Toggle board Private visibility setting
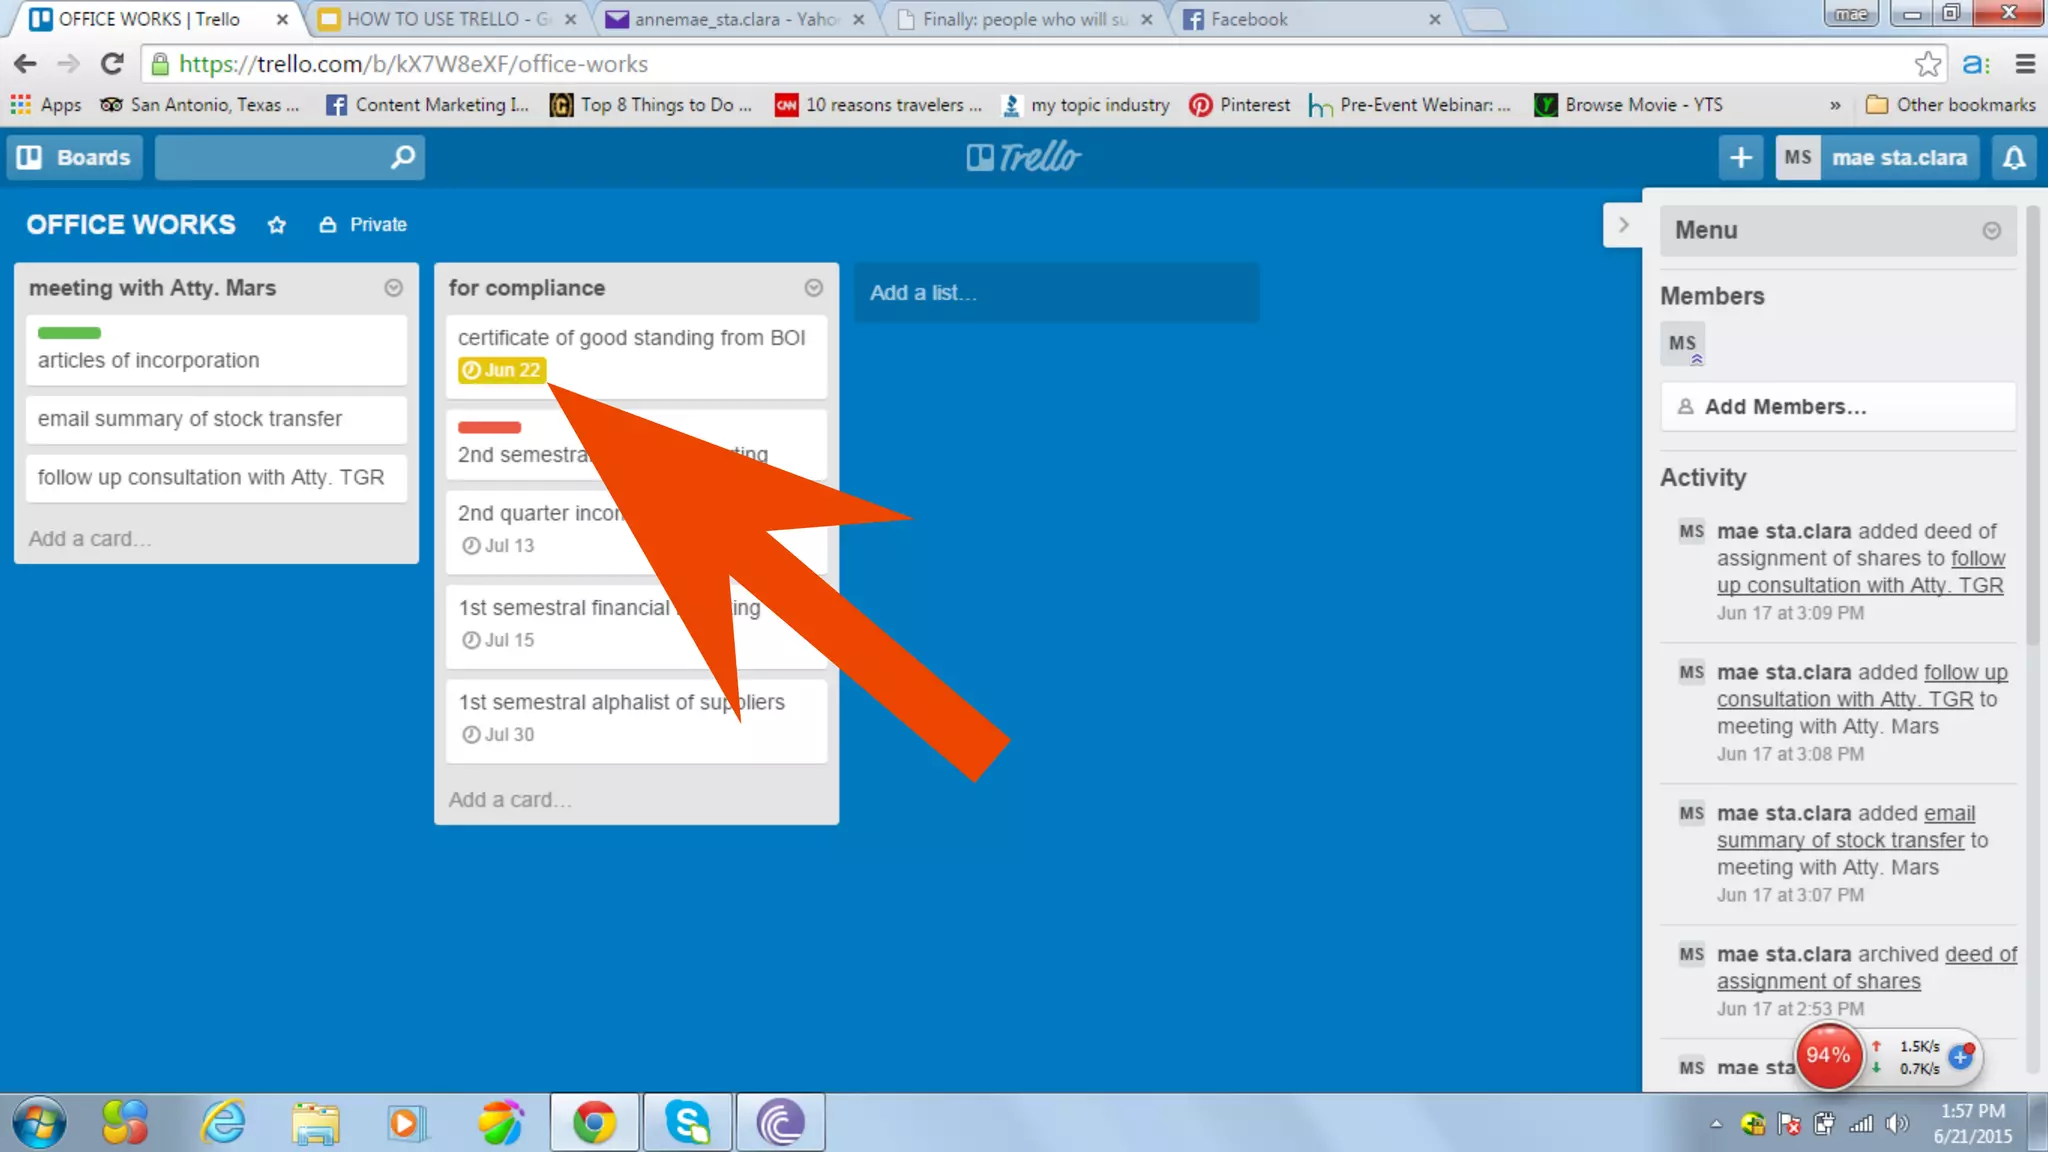The height and width of the screenshot is (1152, 2048). click(x=363, y=225)
